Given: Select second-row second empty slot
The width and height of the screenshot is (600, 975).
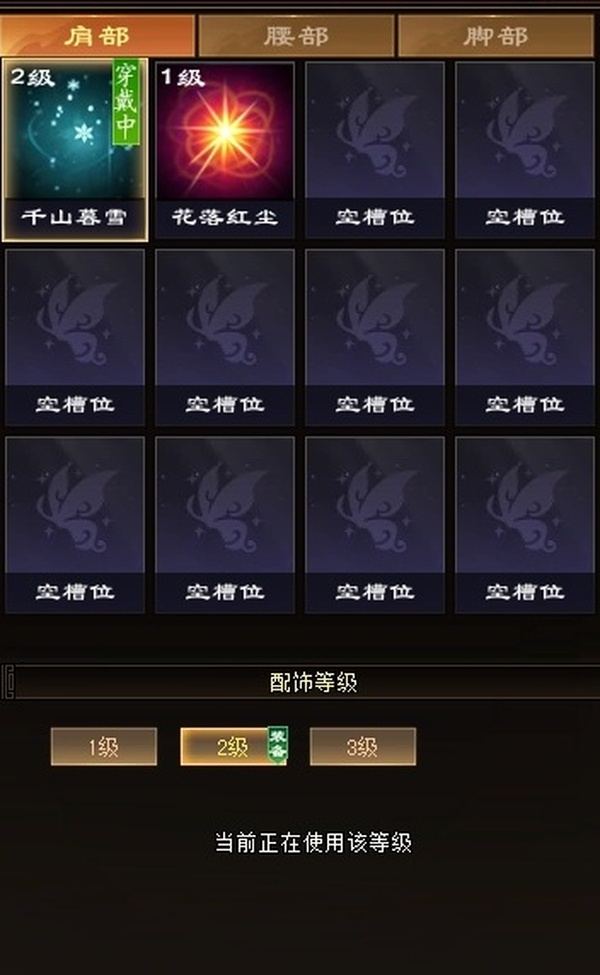Looking at the screenshot, I should pyautogui.click(x=224, y=337).
